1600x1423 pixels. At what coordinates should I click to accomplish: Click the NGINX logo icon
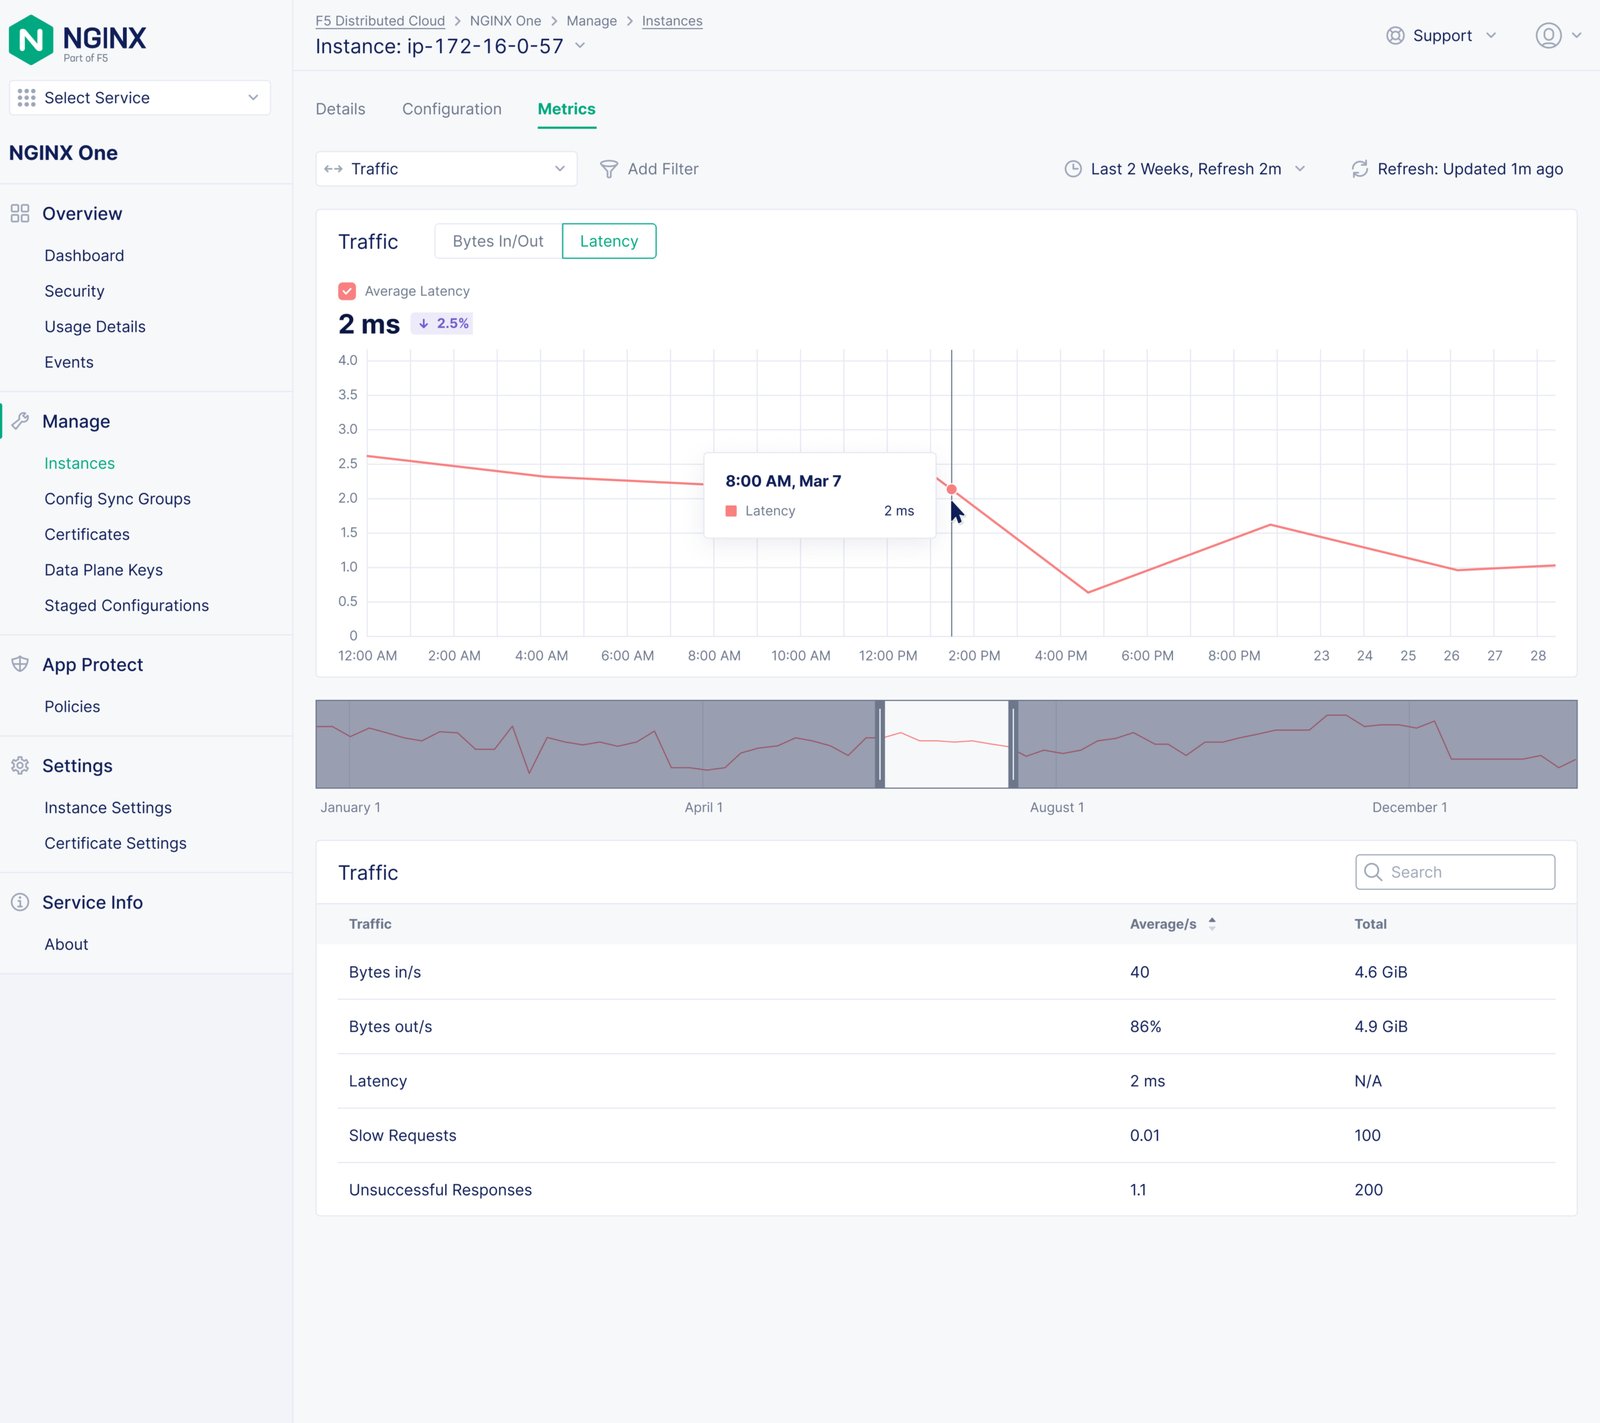(x=31, y=40)
